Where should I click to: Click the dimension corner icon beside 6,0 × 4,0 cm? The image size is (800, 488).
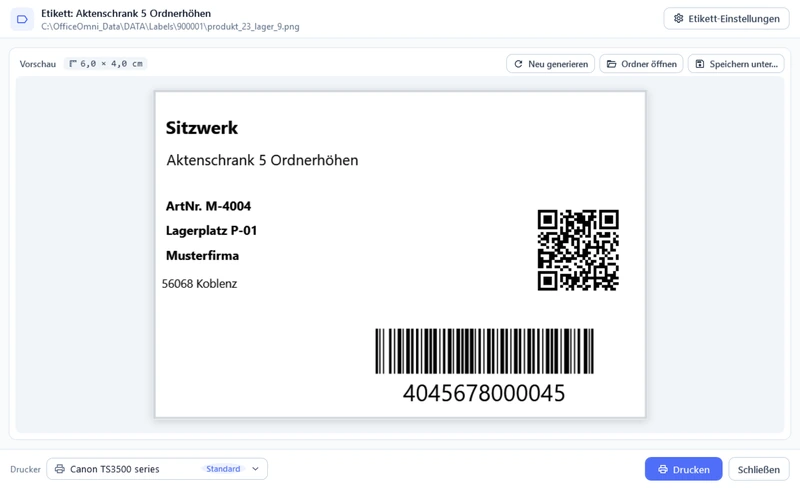[73, 64]
